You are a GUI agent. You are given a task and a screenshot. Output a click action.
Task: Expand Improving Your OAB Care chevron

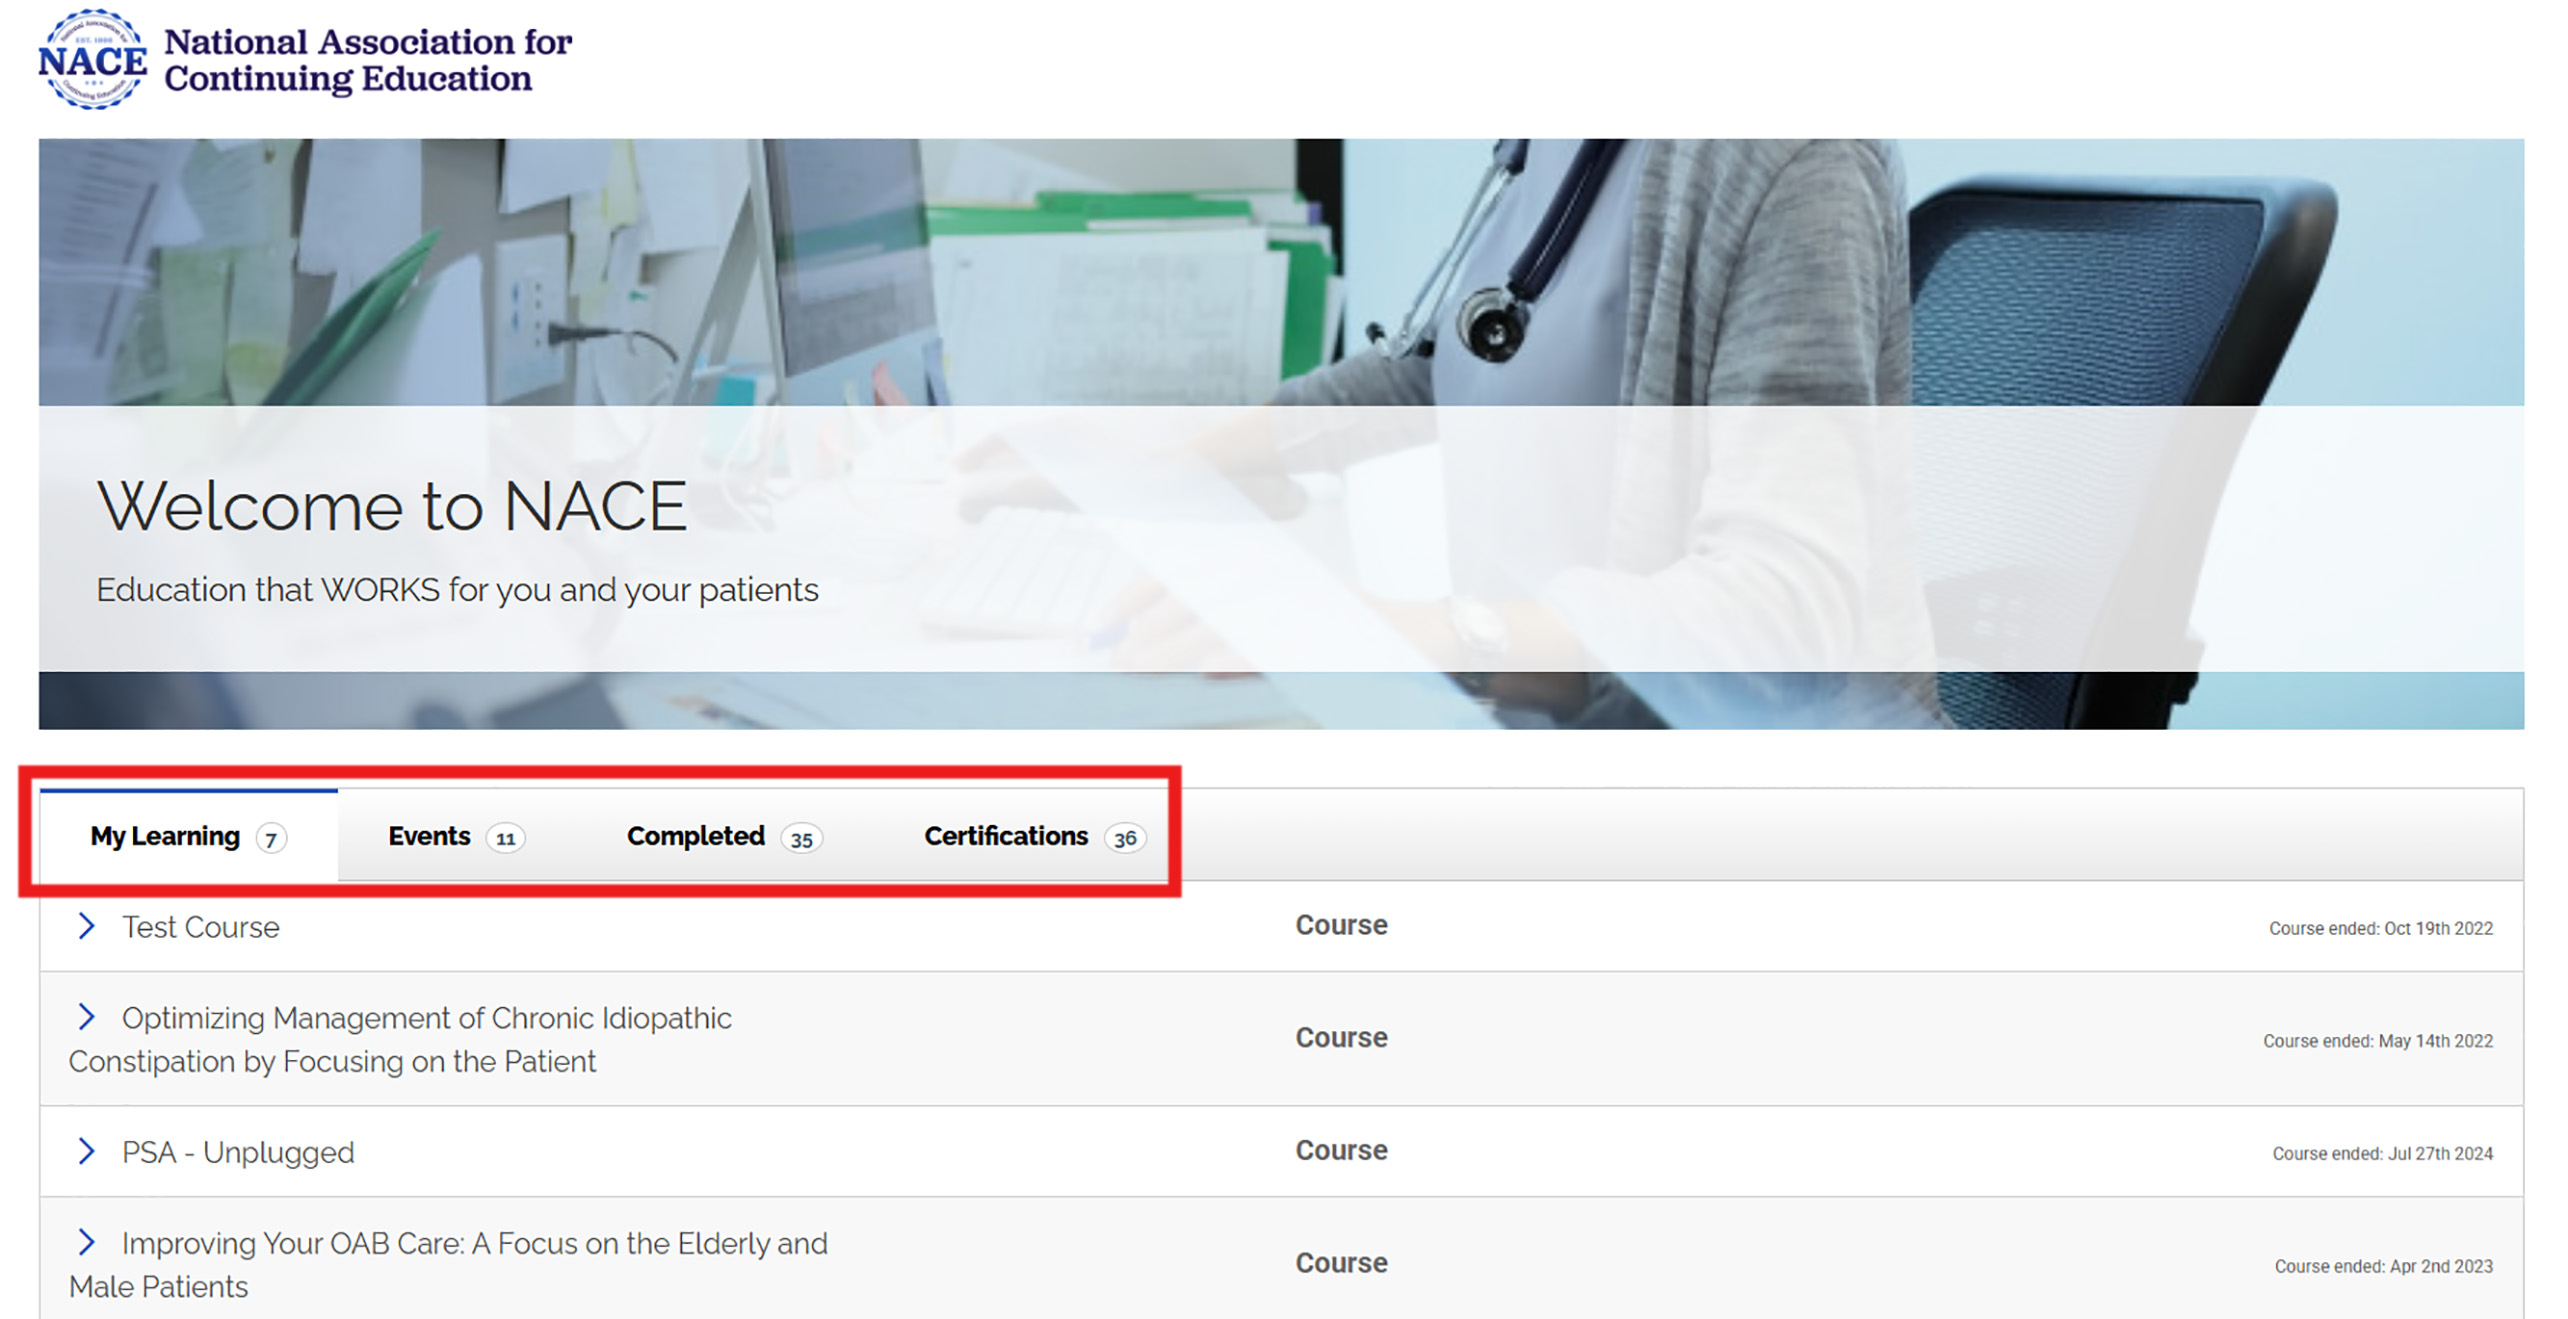[86, 1242]
